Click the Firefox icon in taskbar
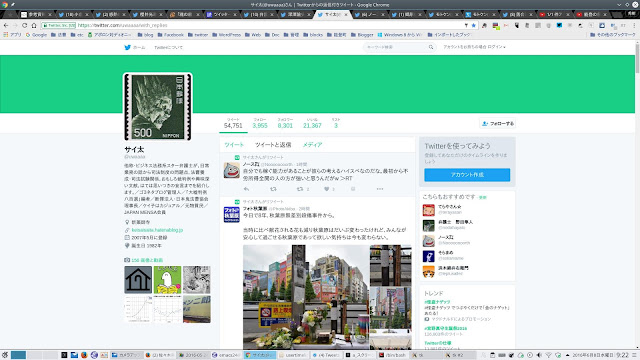640x360 pixels. click(84, 355)
